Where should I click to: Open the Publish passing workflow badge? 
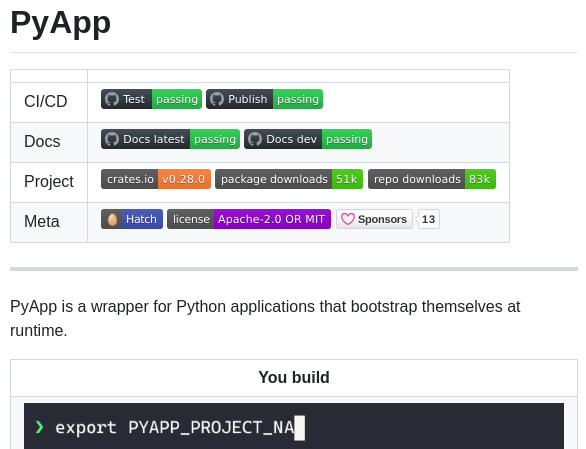[264, 99]
